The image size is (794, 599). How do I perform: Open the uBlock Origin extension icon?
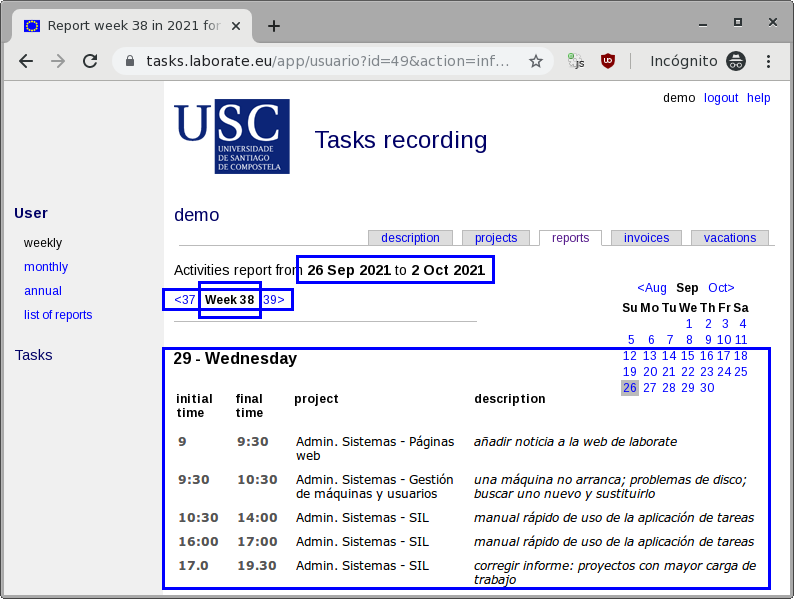[608, 61]
